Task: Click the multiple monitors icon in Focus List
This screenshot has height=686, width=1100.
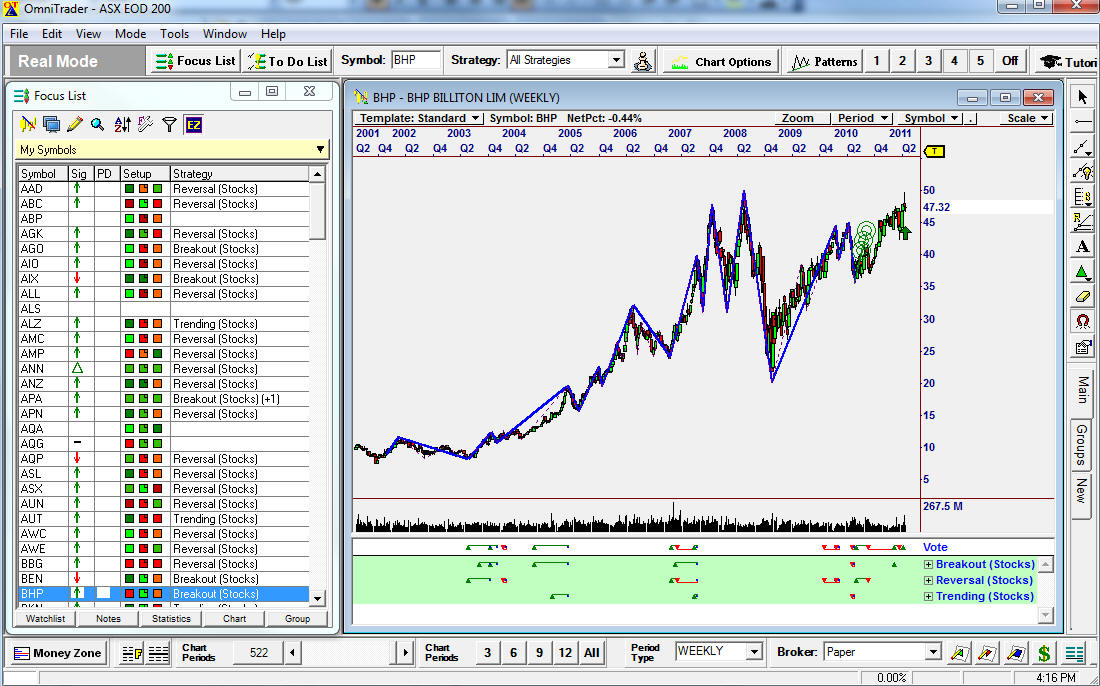Action: (51, 125)
